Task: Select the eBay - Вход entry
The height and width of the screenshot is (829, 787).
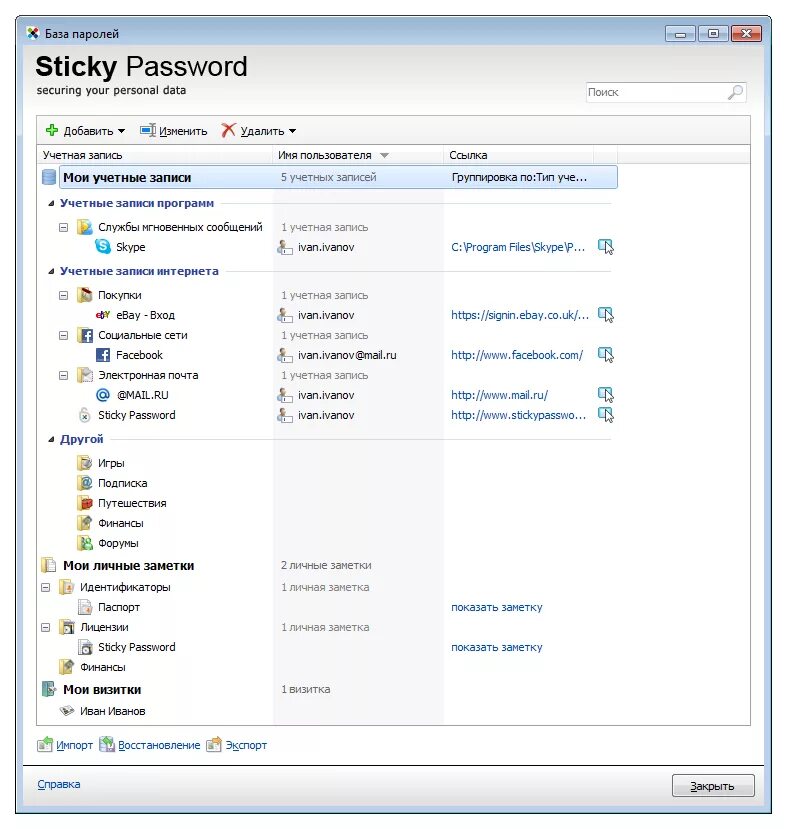Action: coord(145,315)
